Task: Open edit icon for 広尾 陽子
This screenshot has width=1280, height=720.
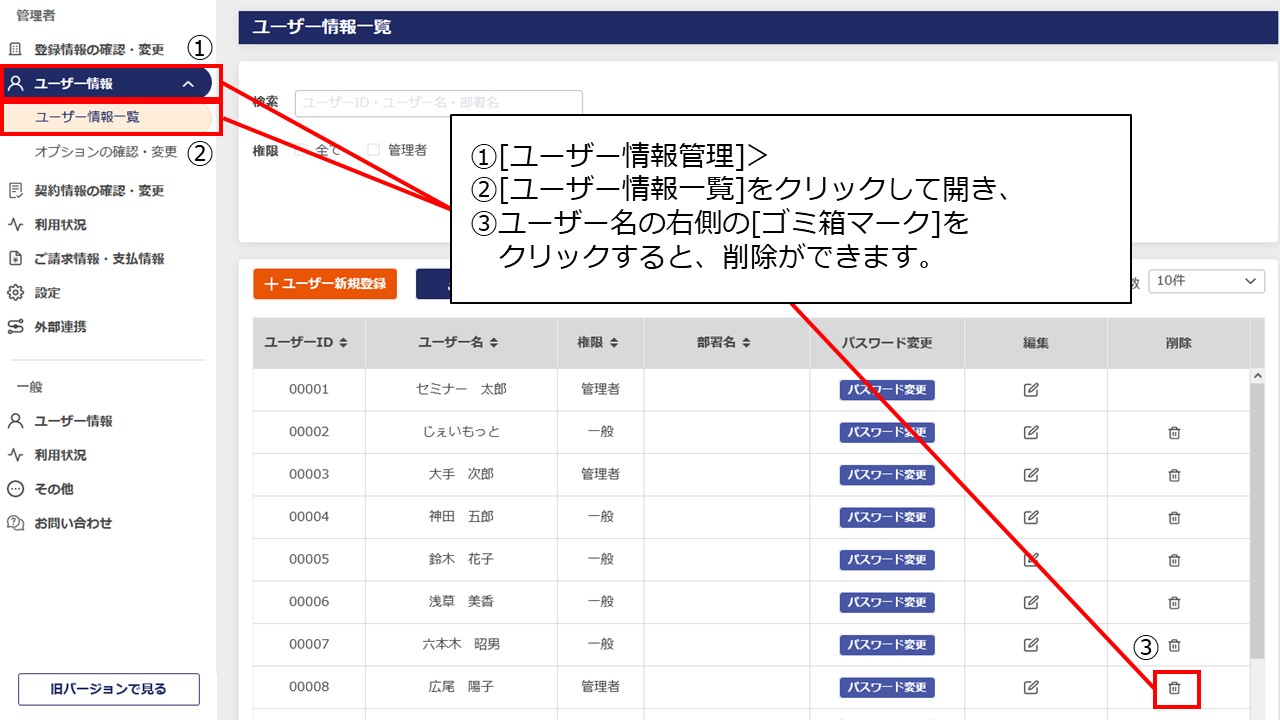Action: [1031, 688]
